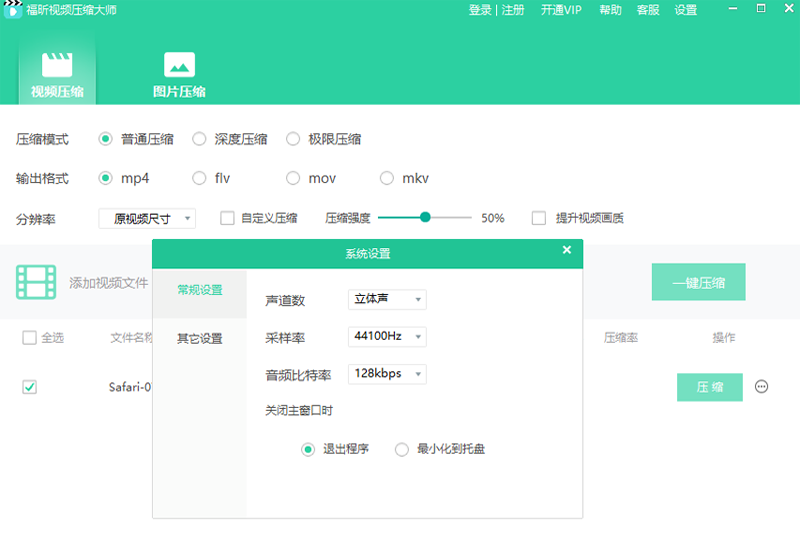This screenshot has height=533, width=800.
Task: Open the settings menu in title bar
Action: (686, 10)
